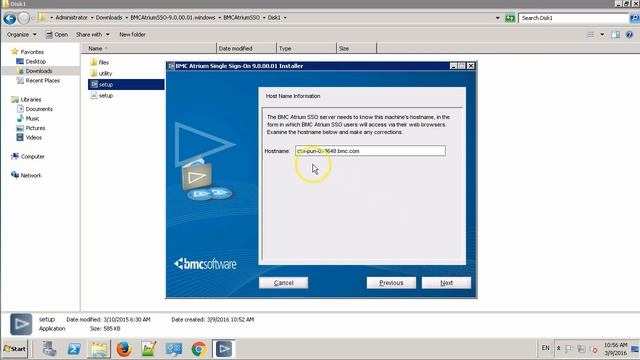Viewport: 640px width, 360px height.
Task: Click Next in the BMC Atrium installer
Action: click(x=446, y=282)
